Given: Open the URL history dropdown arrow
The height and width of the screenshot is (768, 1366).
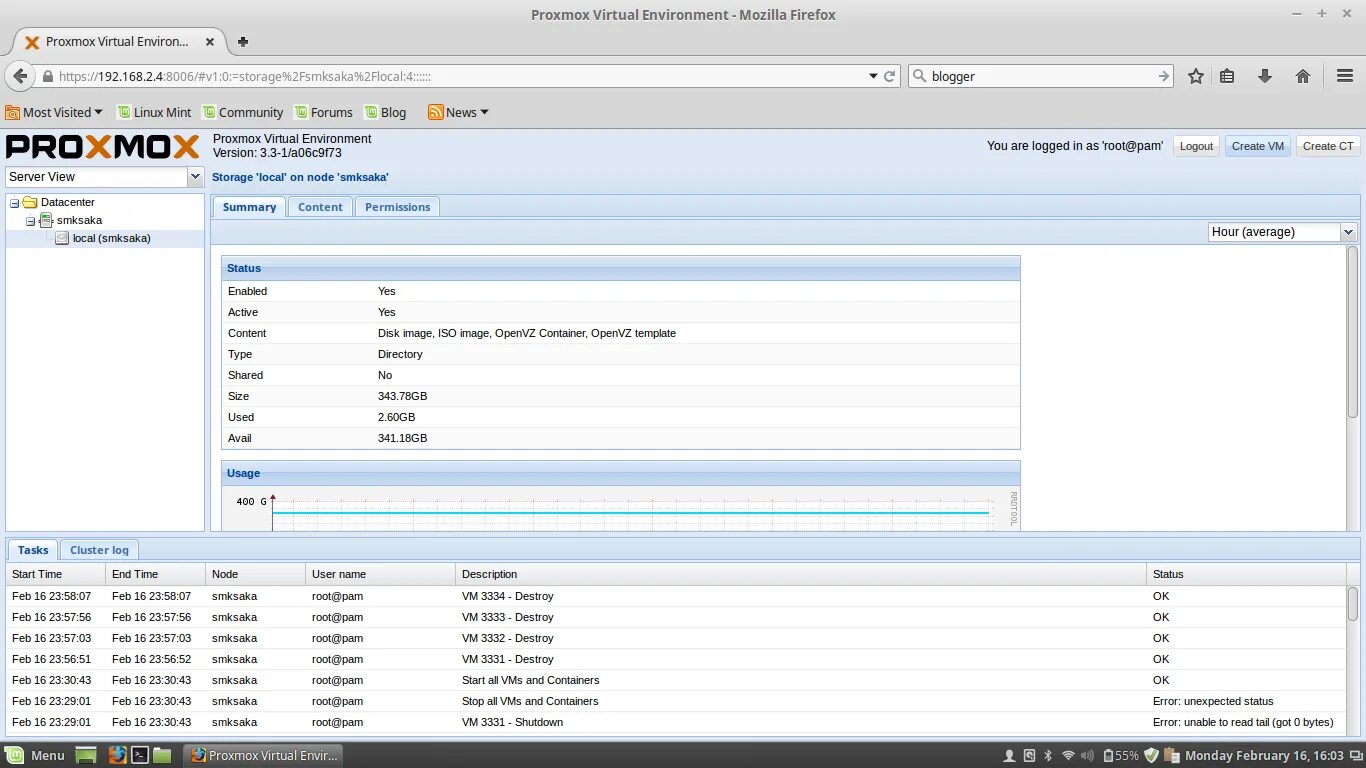Looking at the screenshot, I should tap(873, 76).
